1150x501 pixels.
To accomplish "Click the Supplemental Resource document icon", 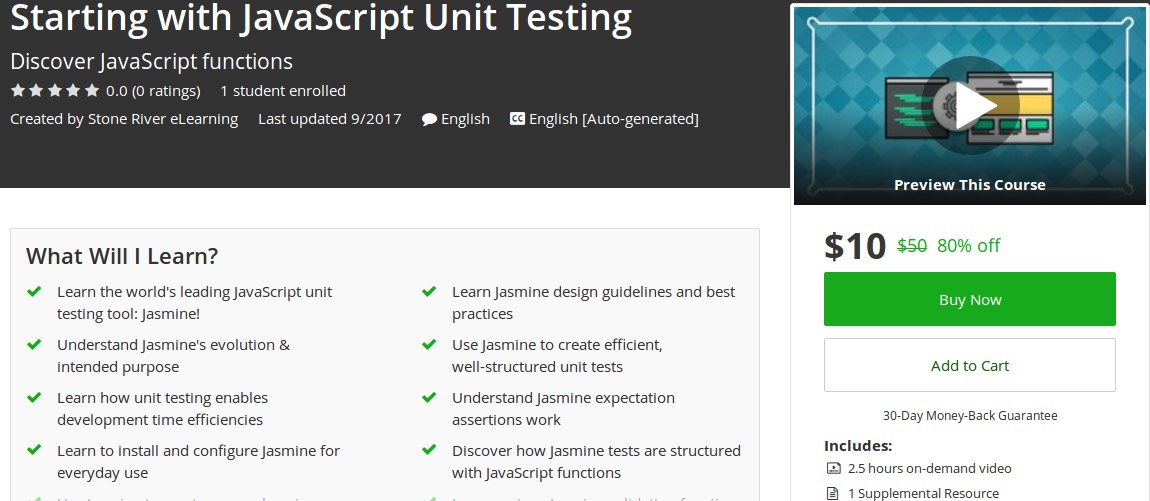I will click(x=833, y=493).
